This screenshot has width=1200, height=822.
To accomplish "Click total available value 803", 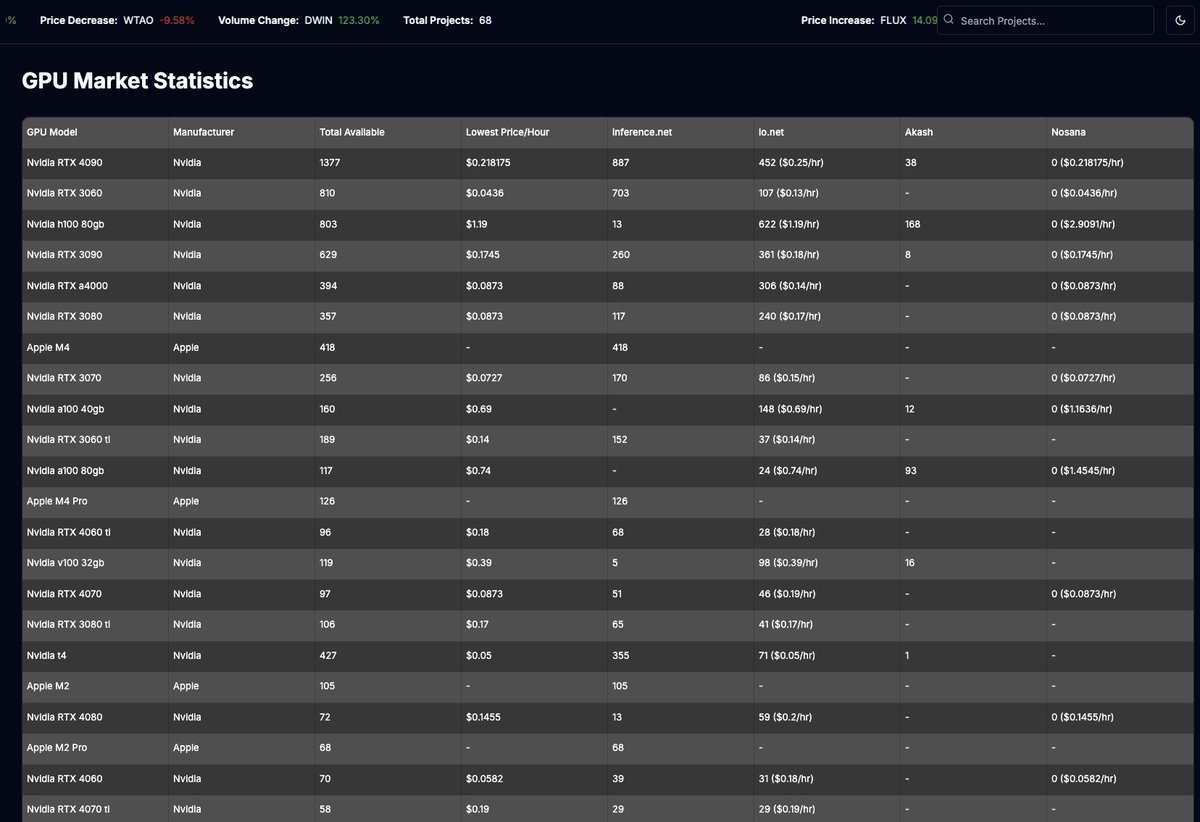I will click(327, 224).
